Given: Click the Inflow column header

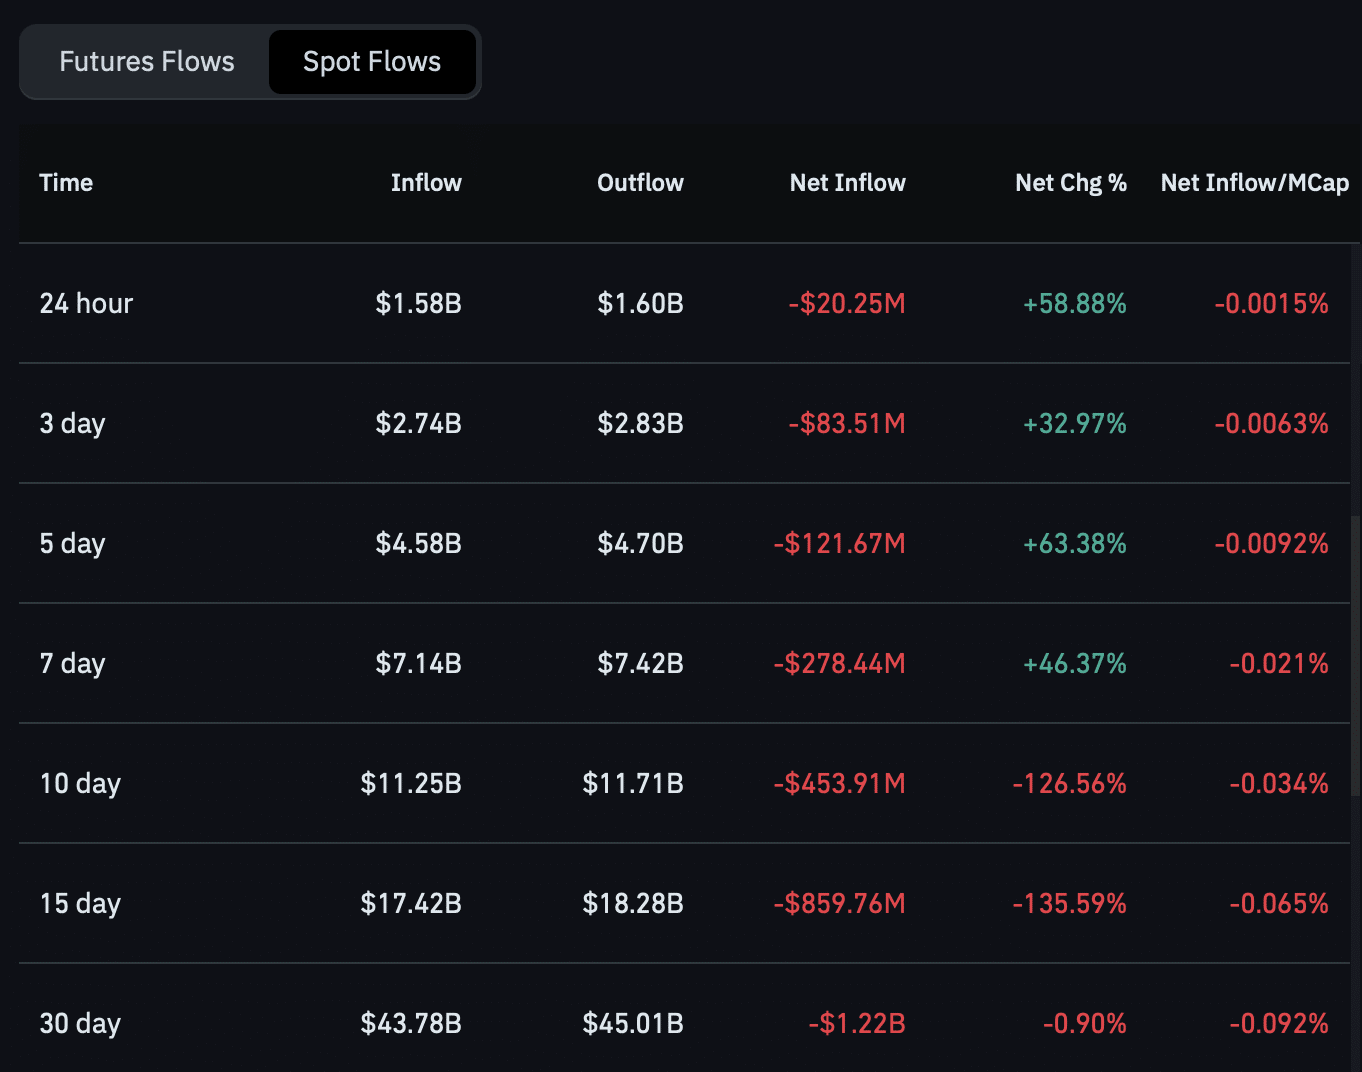Looking at the screenshot, I should click(426, 183).
